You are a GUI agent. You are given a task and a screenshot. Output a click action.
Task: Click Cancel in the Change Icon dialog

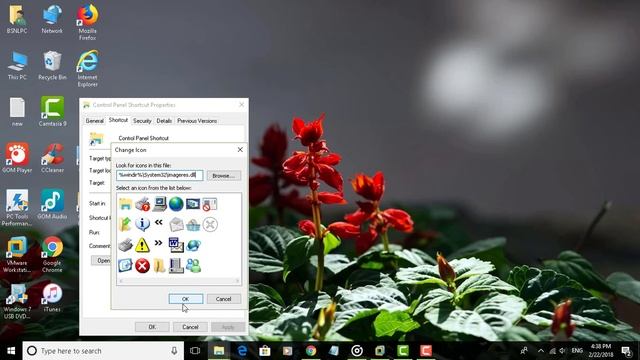click(224, 299)
